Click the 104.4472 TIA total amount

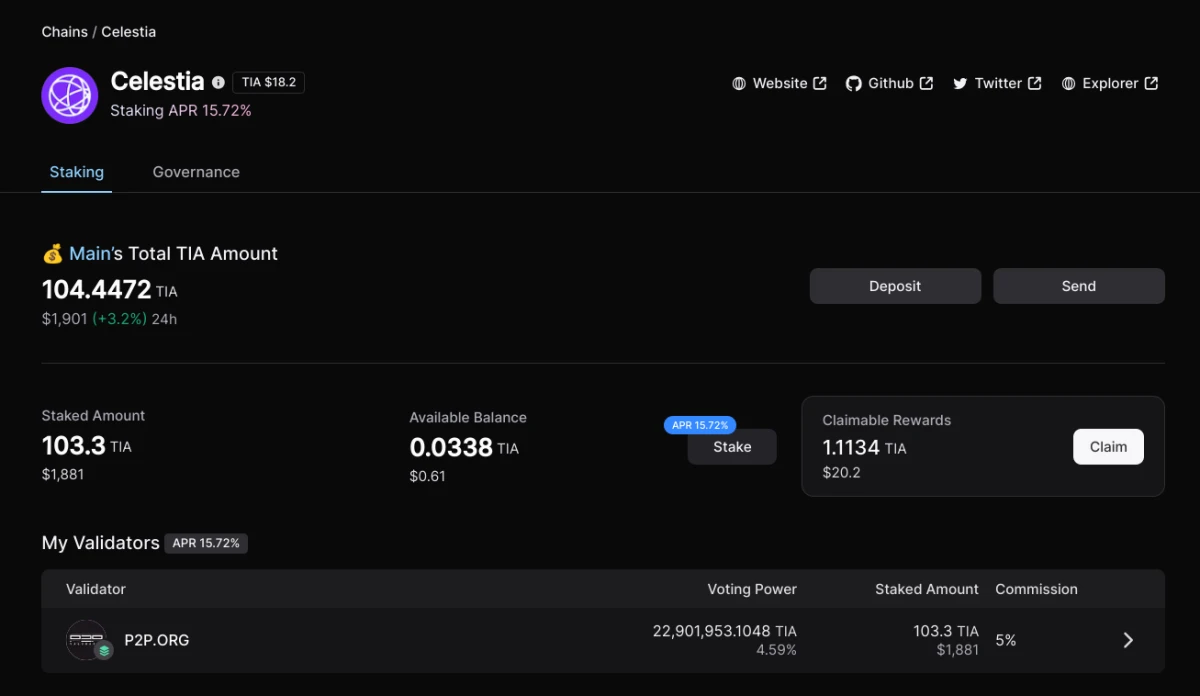pos(110,290)
